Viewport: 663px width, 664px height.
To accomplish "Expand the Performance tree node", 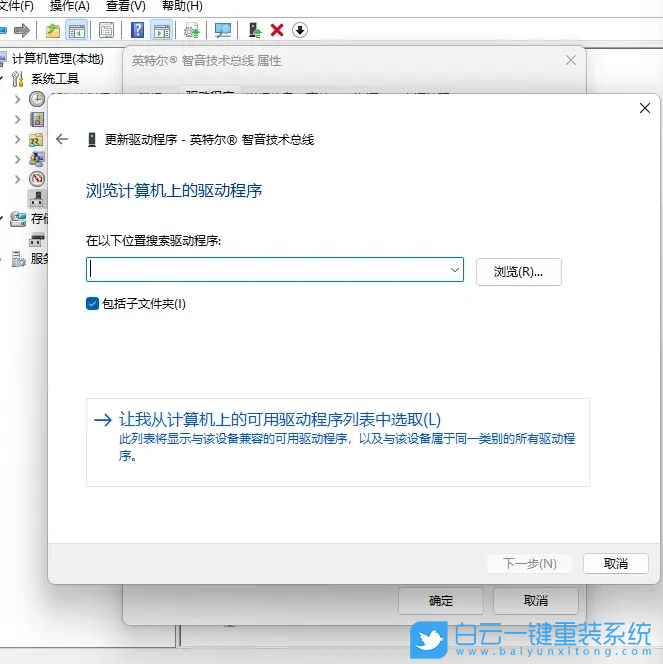I will 17,179.
